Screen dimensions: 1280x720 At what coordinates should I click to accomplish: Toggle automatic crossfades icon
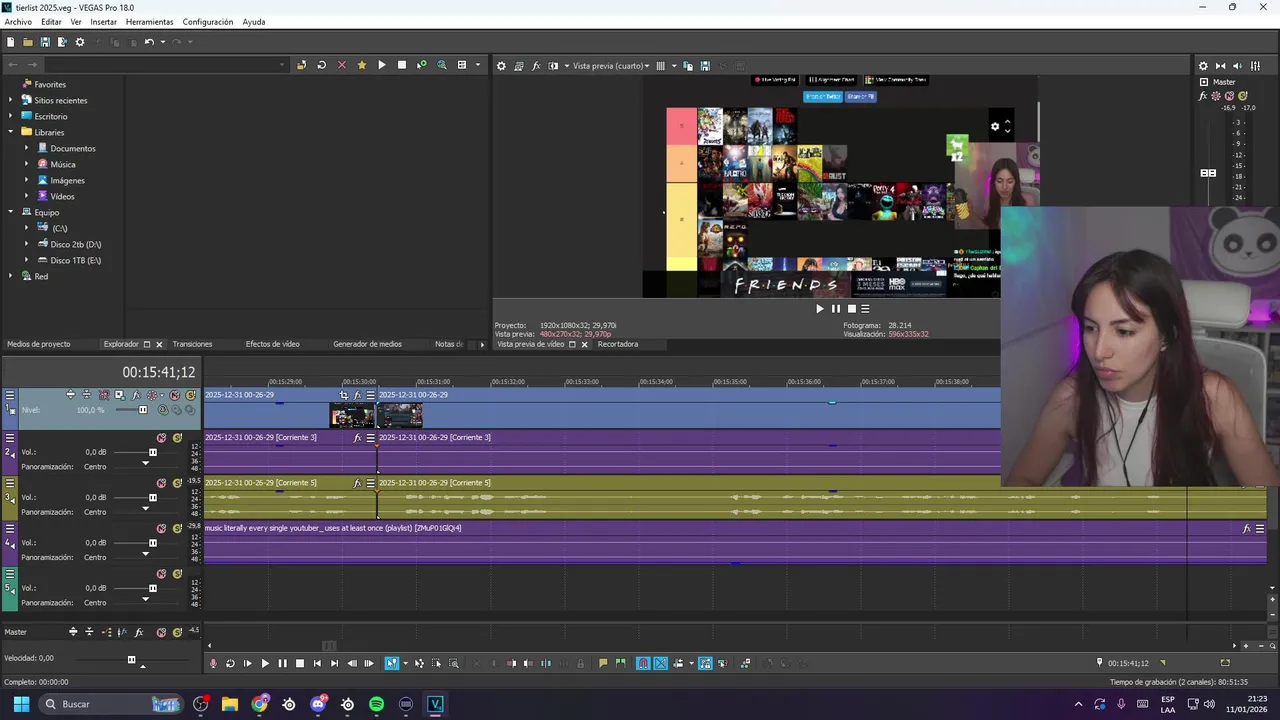pos(661,663)
